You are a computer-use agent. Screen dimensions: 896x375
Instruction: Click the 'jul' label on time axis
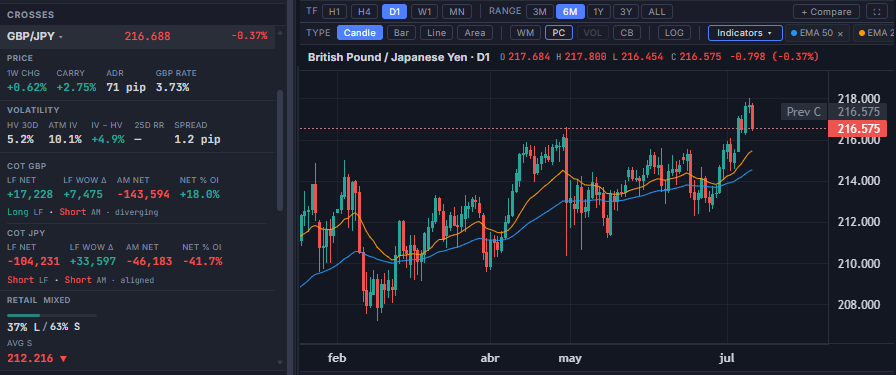pos(727,358)
